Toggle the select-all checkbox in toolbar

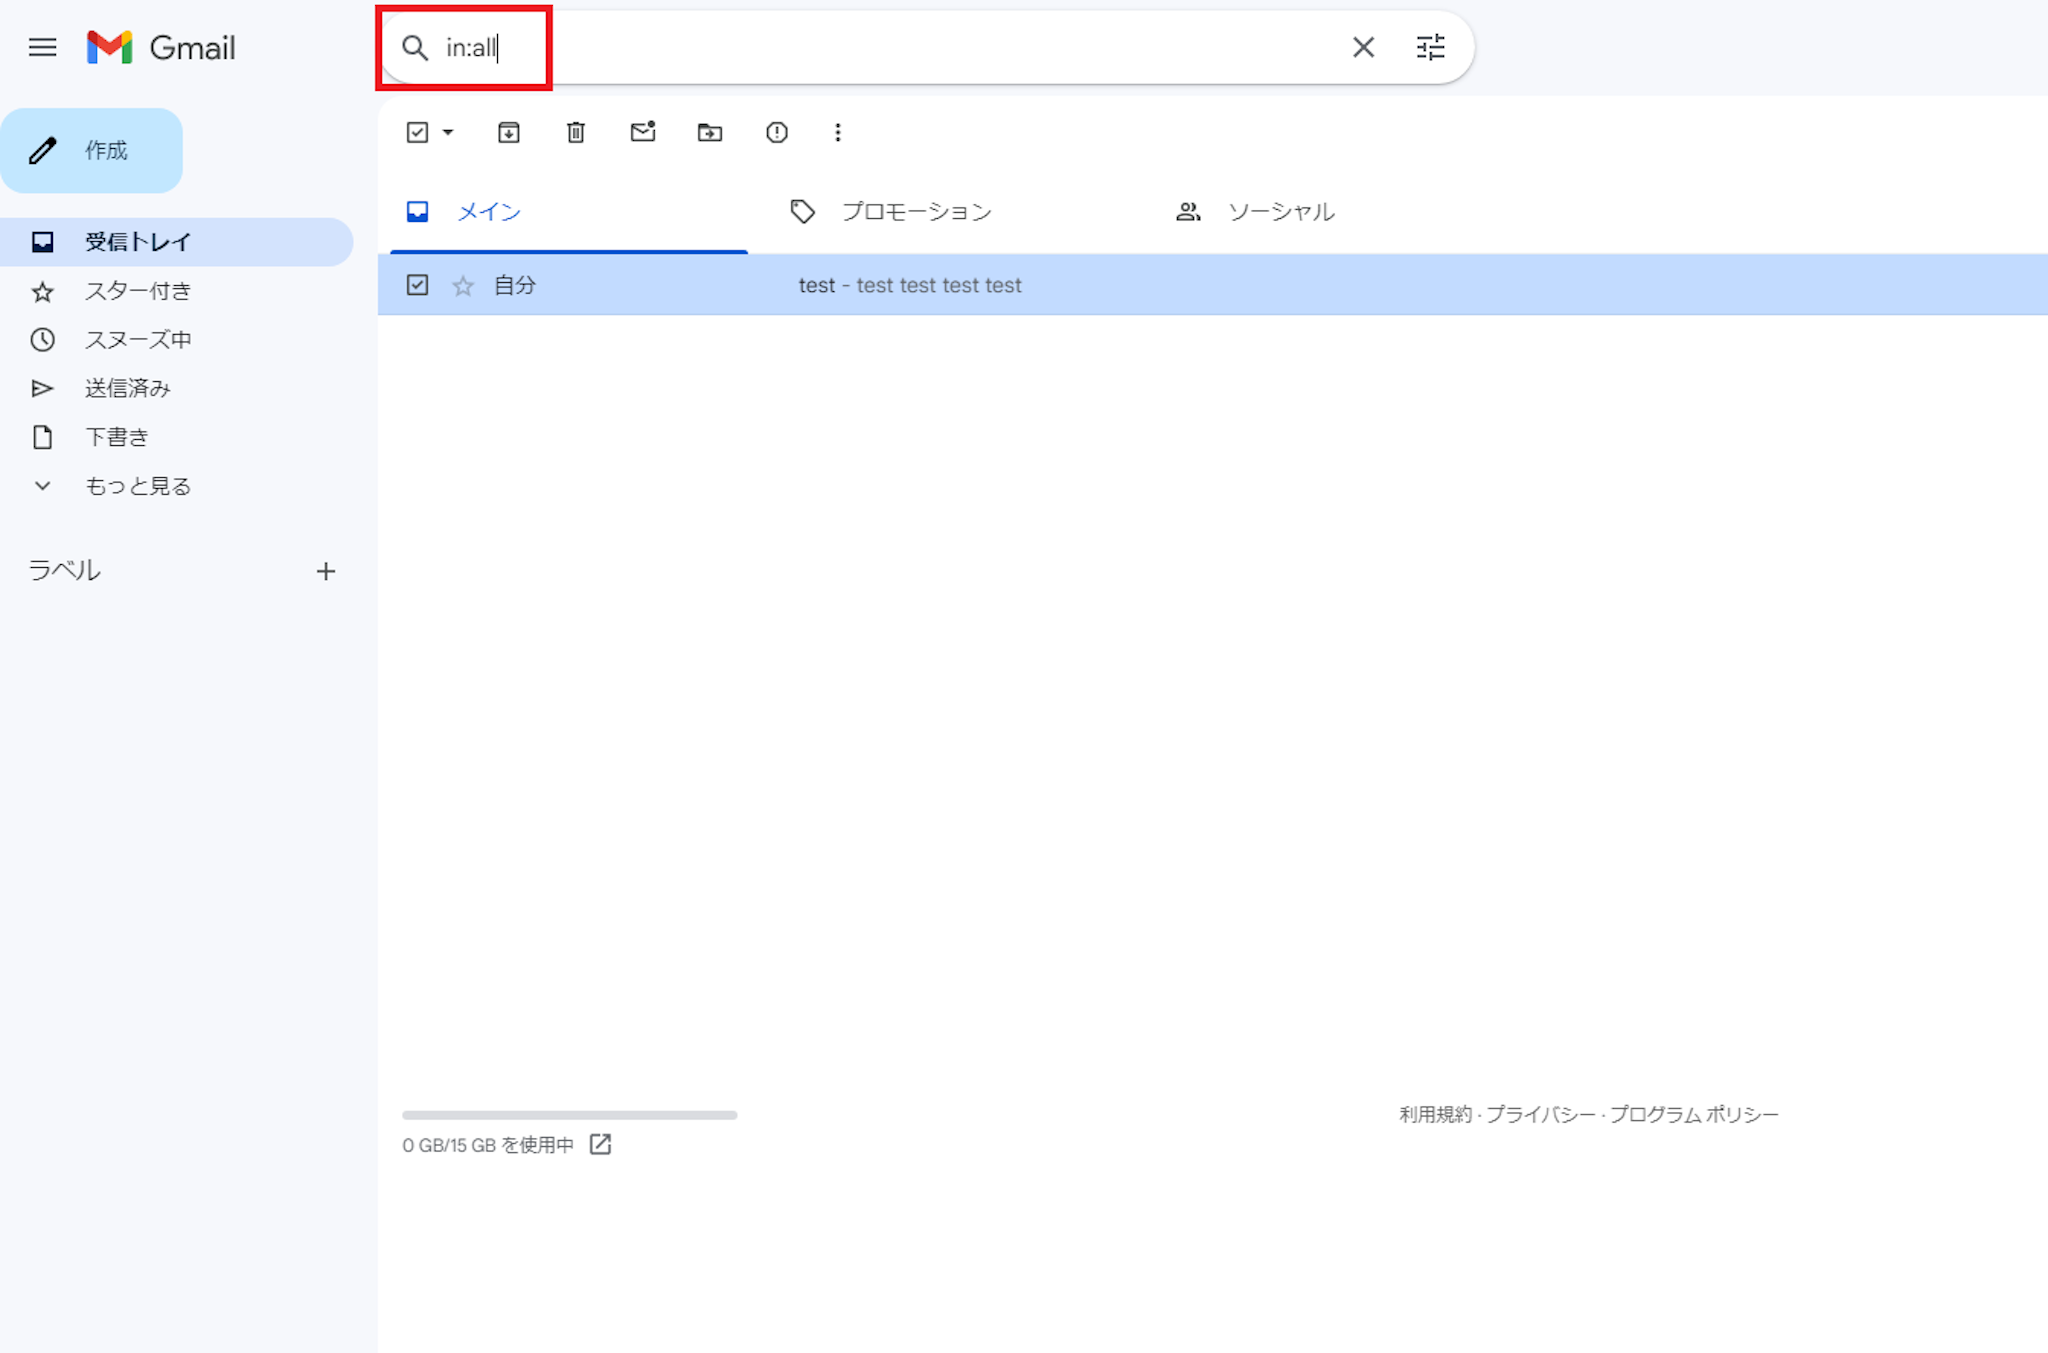coord(417,132)
